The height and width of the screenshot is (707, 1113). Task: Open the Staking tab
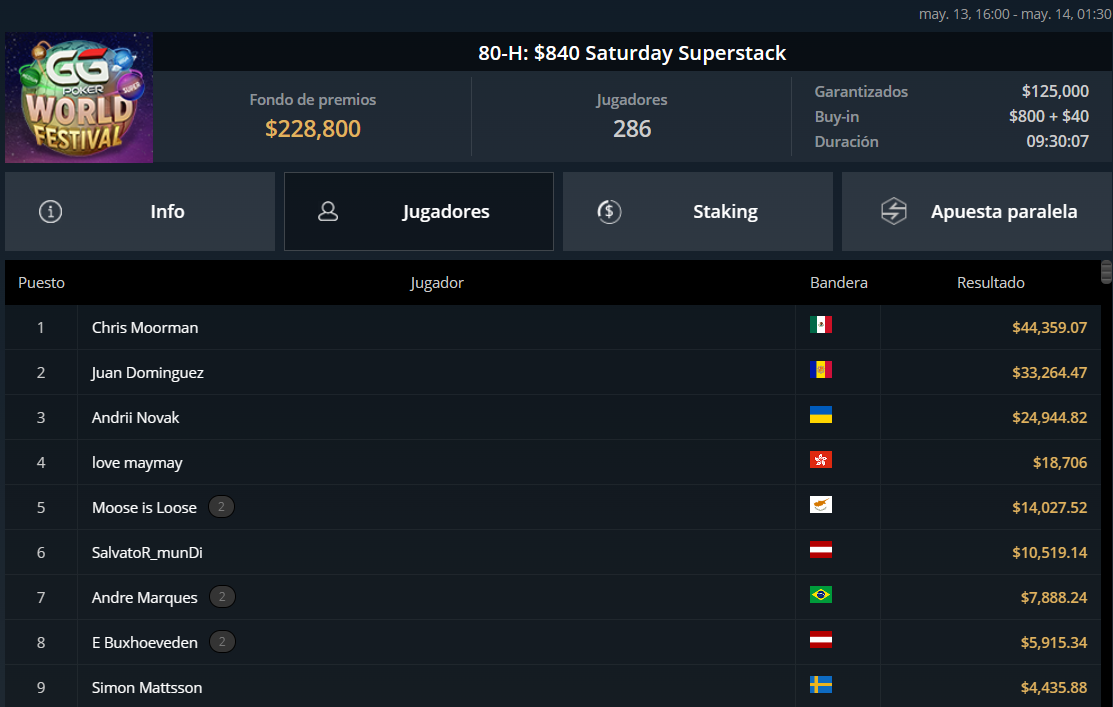pyautogui.click(x=698, y=212)
